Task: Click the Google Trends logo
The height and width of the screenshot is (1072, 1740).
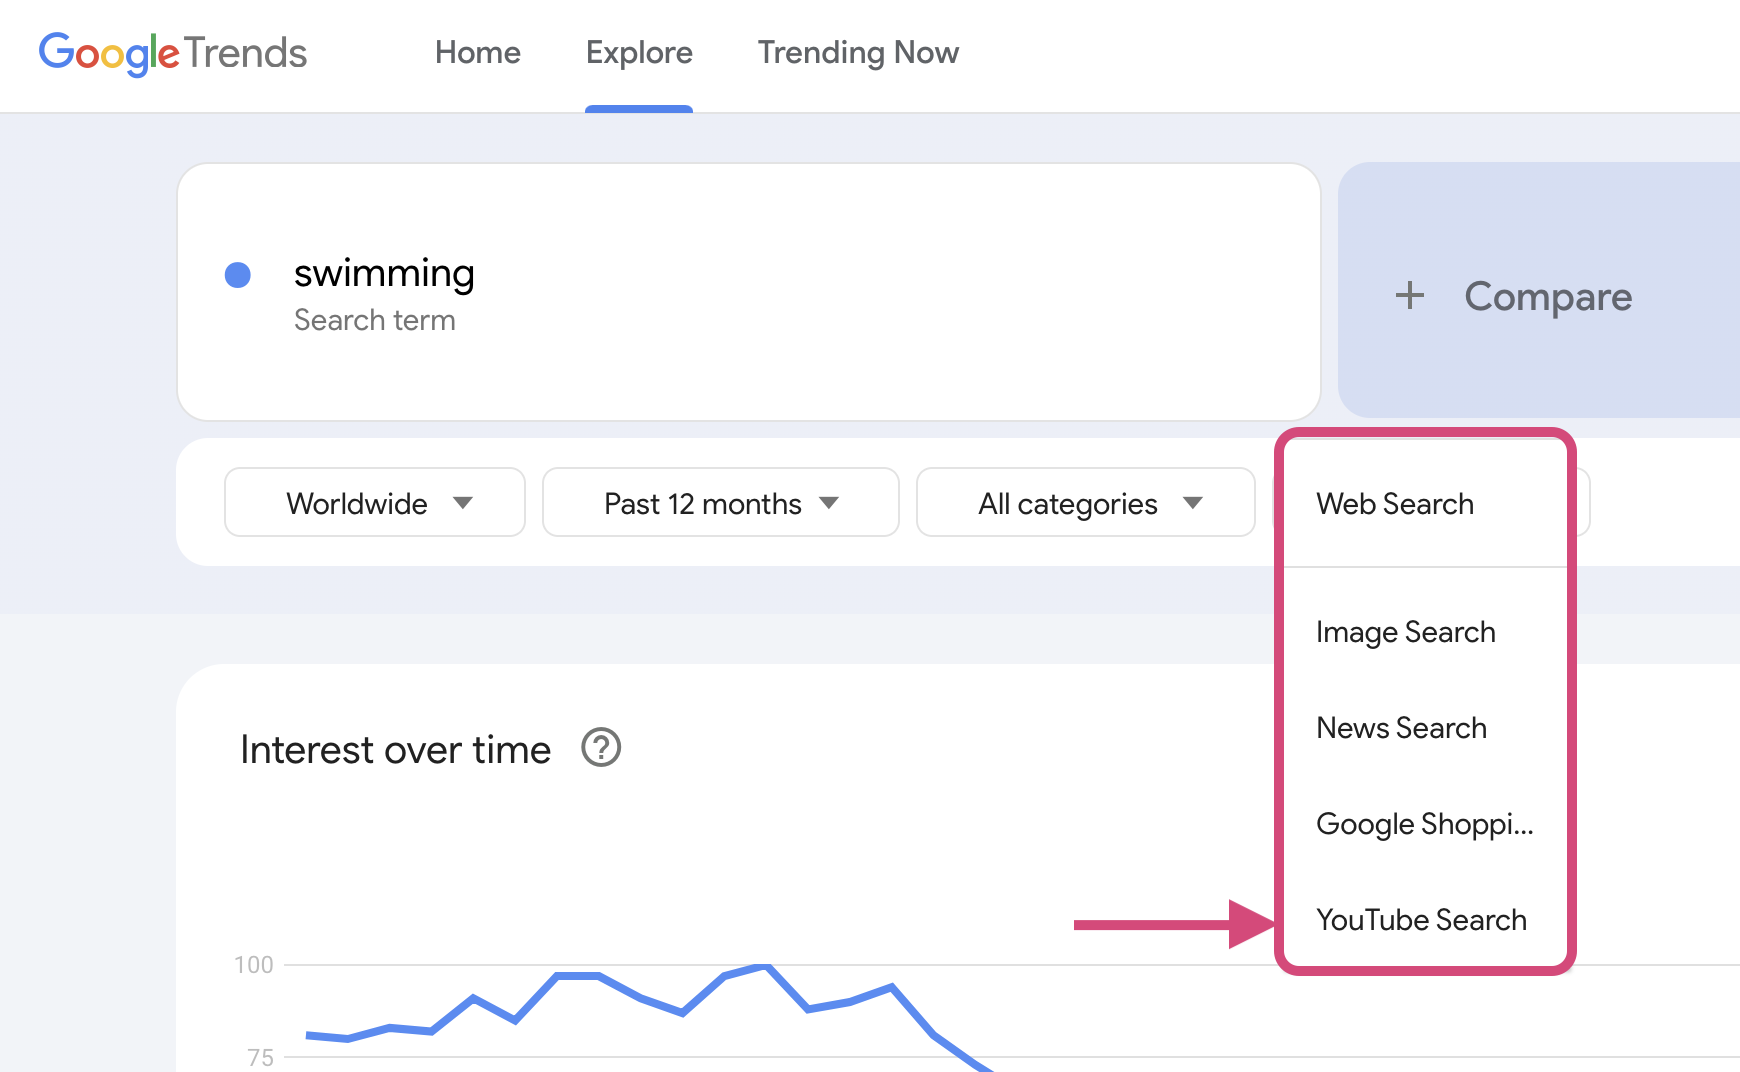Action: (172, 53)
